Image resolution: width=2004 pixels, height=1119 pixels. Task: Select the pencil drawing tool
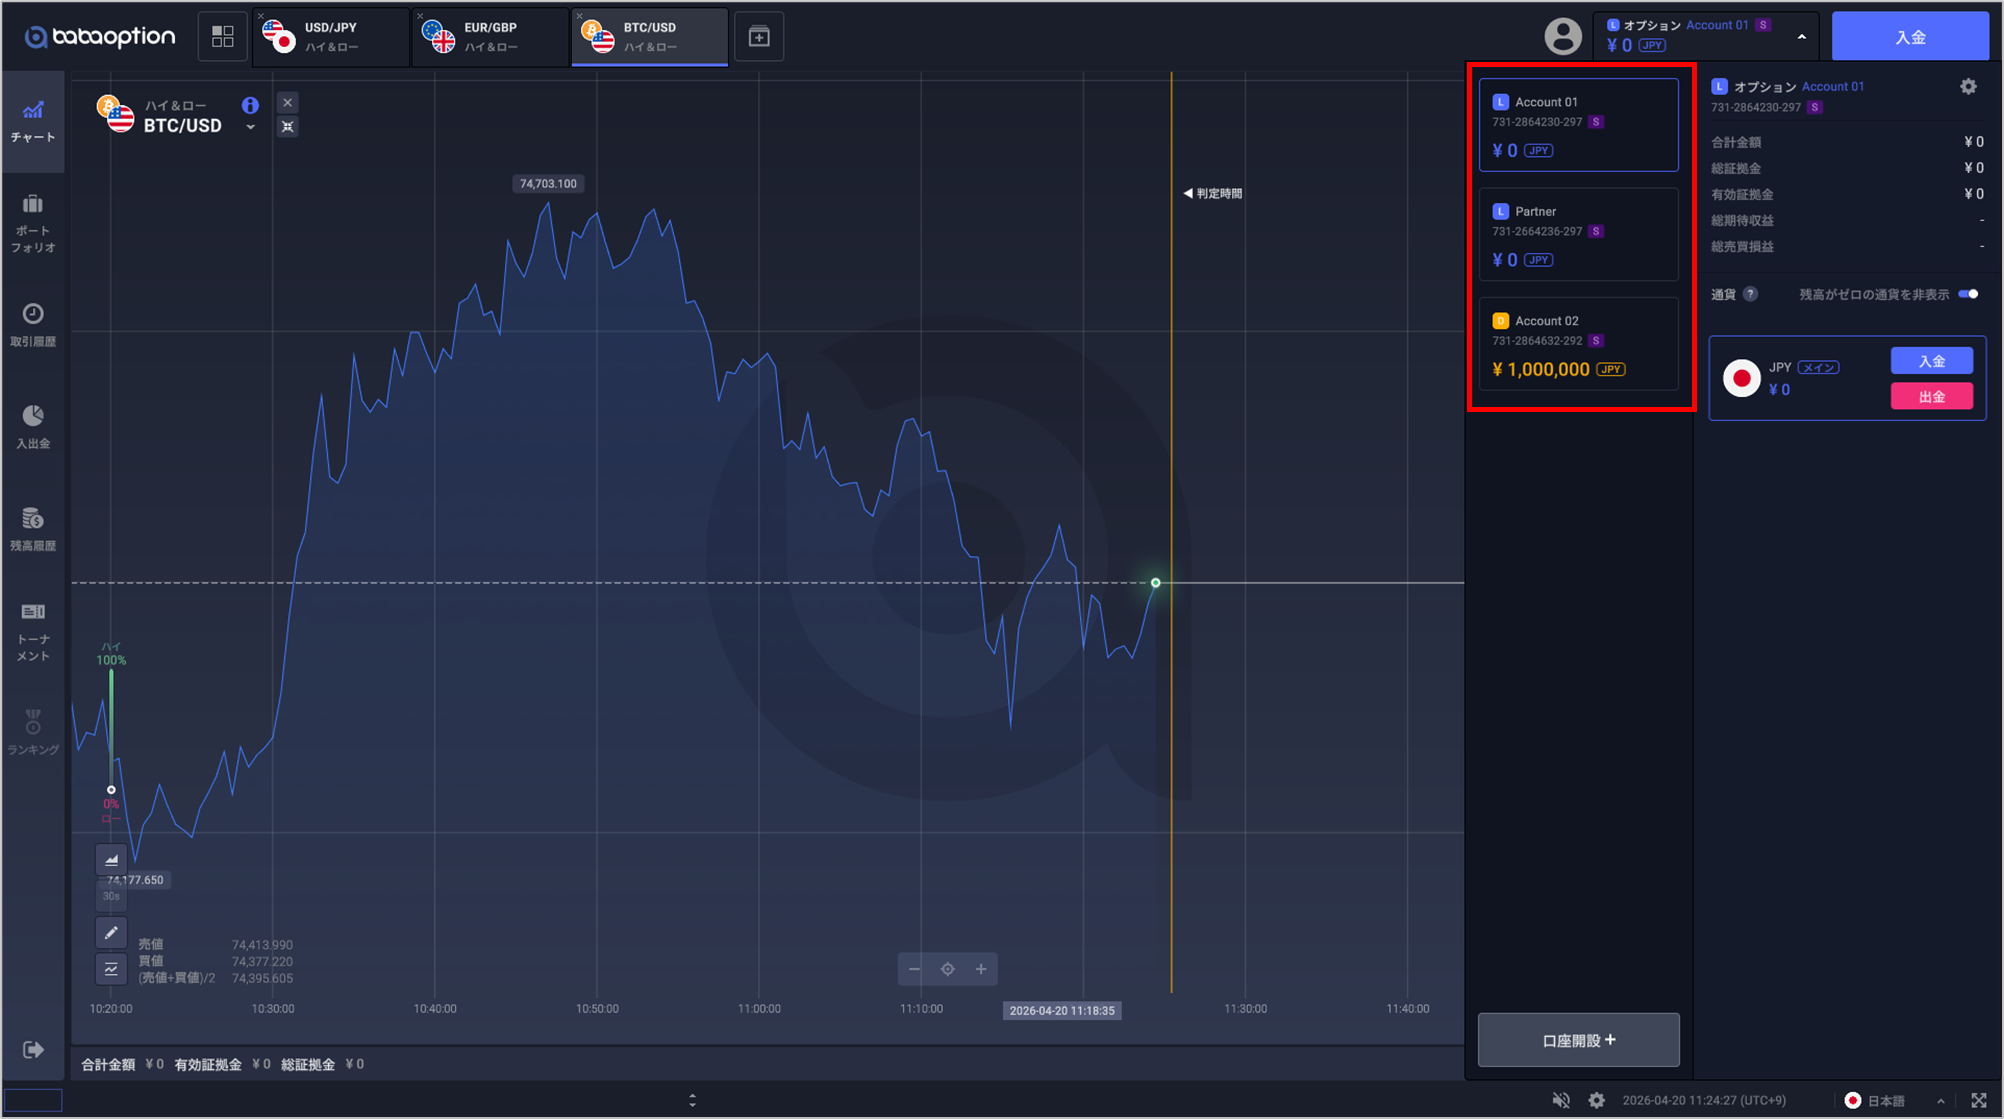click(111, 932)
